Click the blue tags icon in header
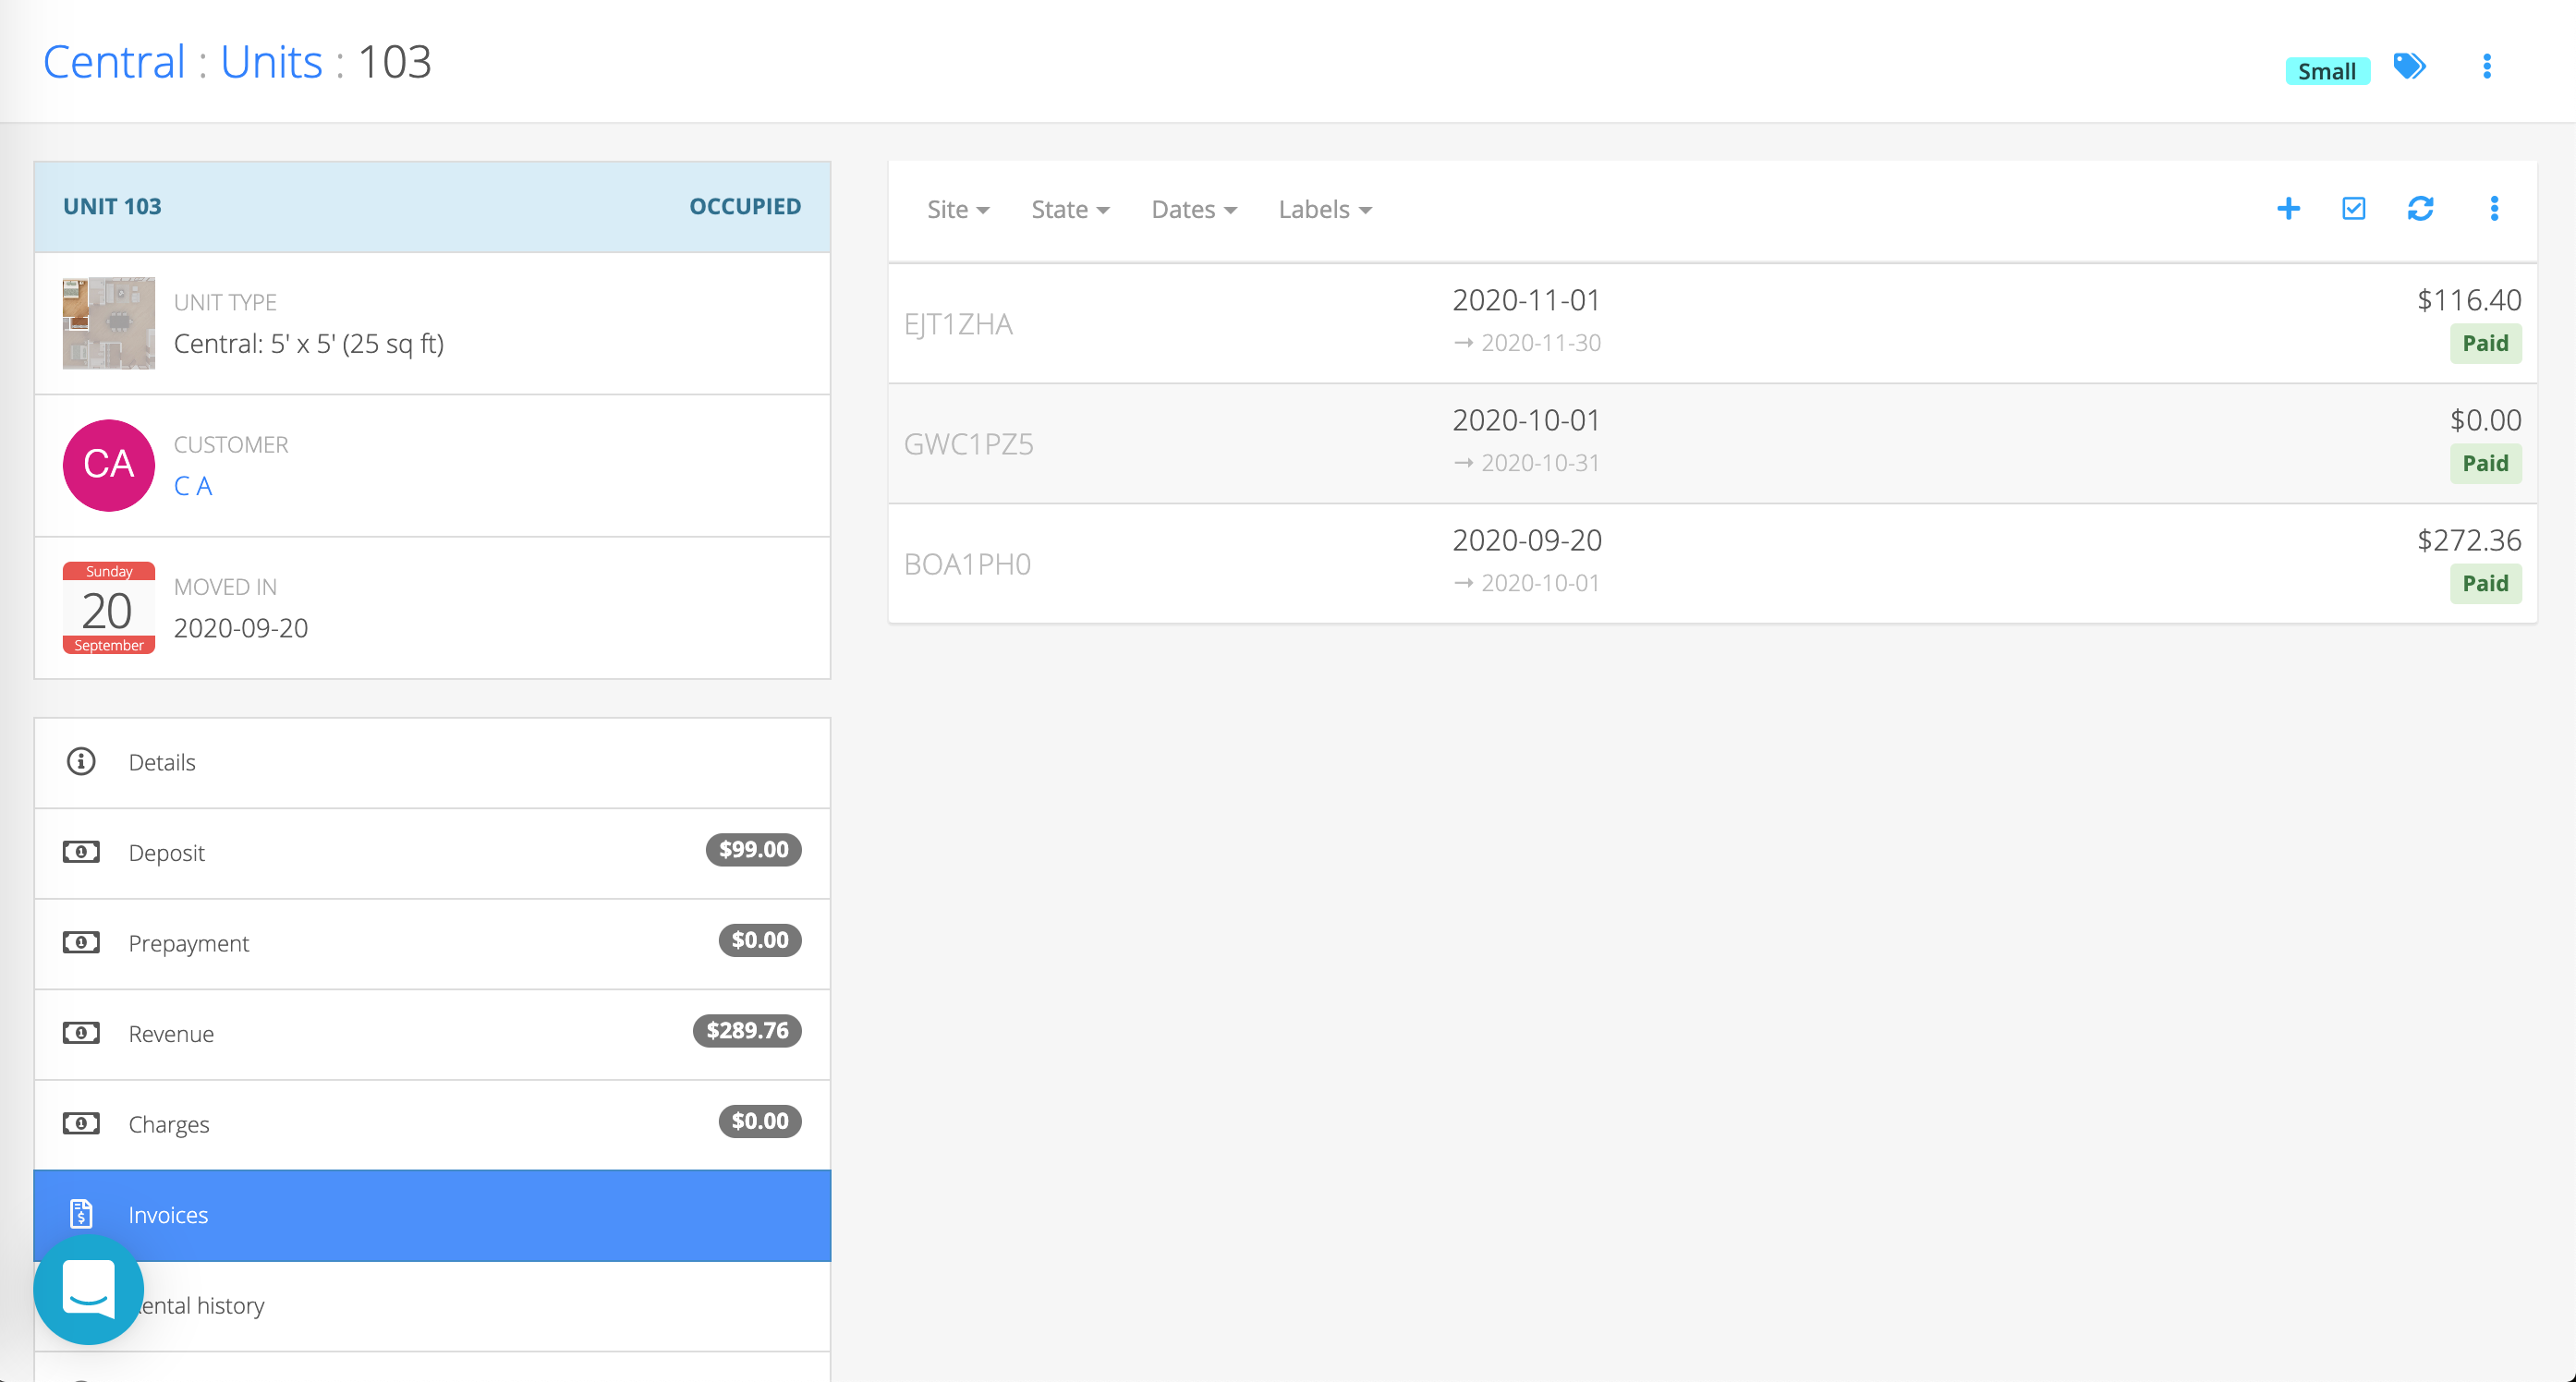Image resolution: width=2576 pixels, height=1382 pixels. click(2409, 67)
